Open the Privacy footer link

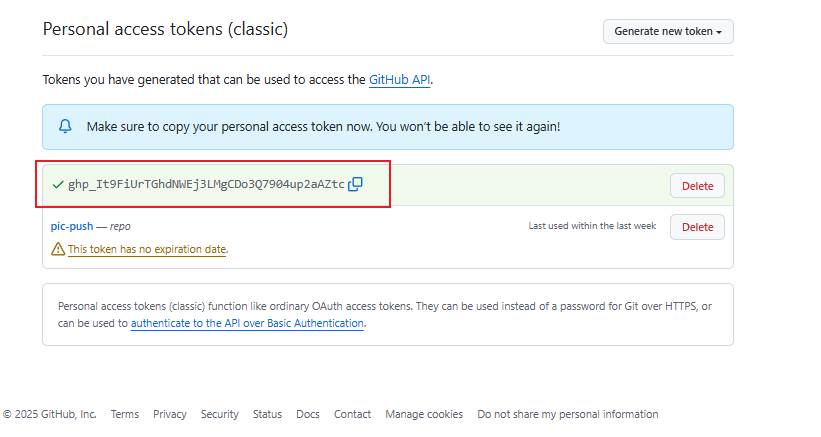pos(170,414)
